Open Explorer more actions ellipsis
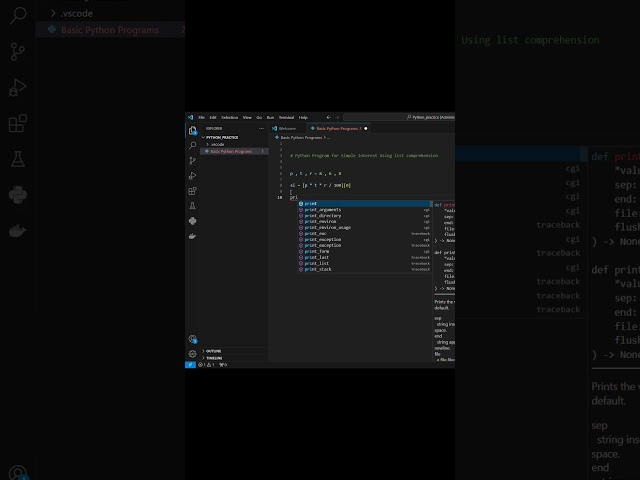640x480 pixels. click(261, 128)
